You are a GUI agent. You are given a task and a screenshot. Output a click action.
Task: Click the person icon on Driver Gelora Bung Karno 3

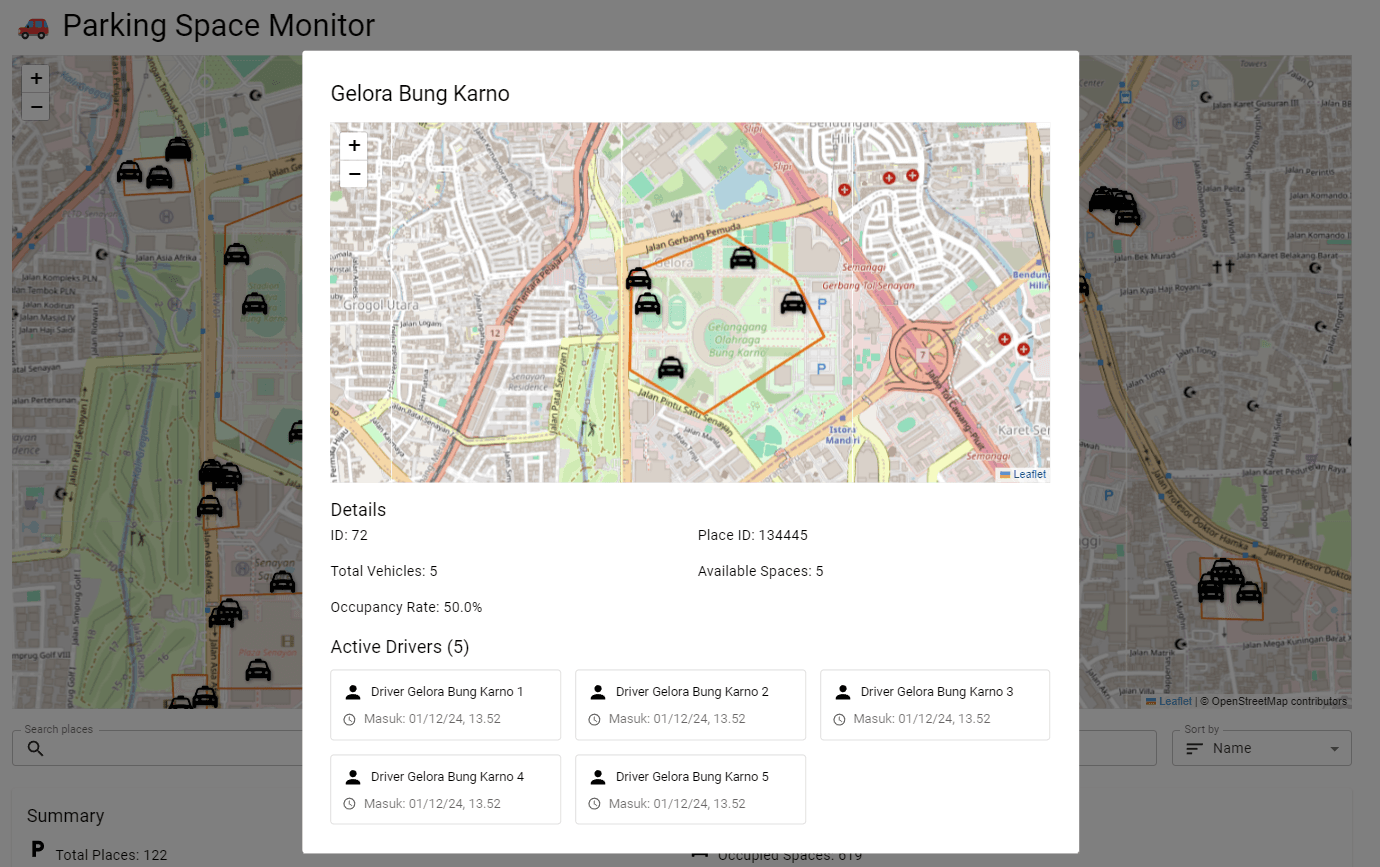842,691
